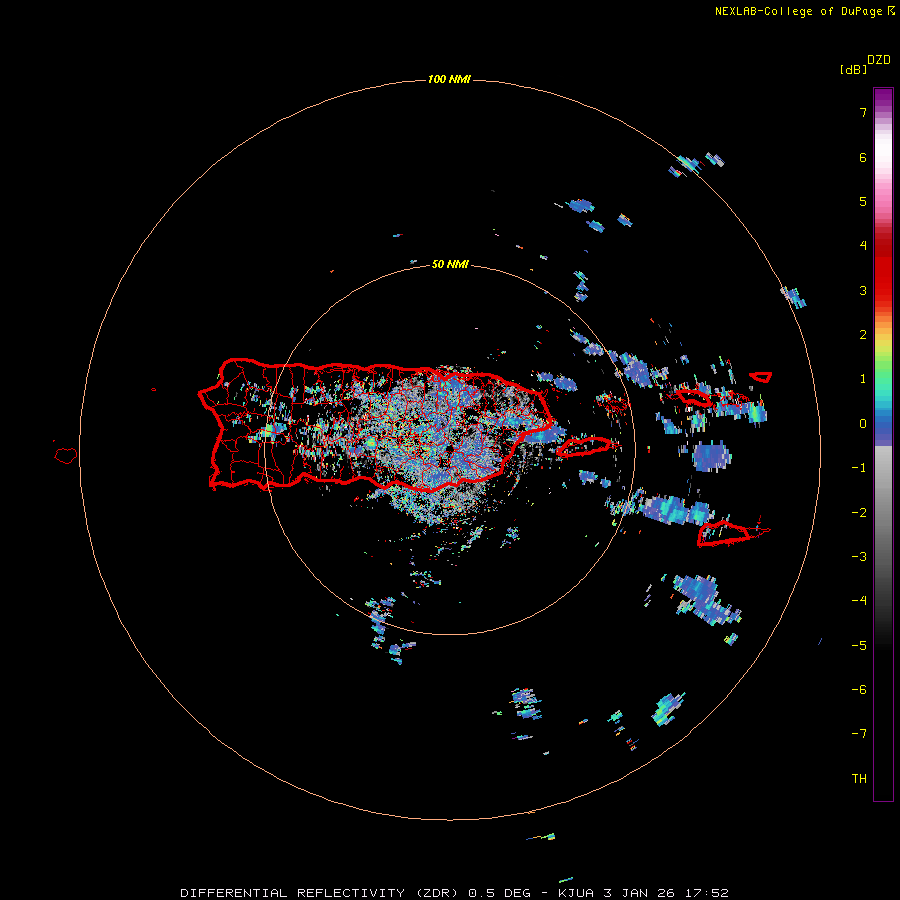The width and height of the screenshot is (900, 900).
Task: Click the small red island outline outside the 100 NMI ring to the west
Action: 65,455
